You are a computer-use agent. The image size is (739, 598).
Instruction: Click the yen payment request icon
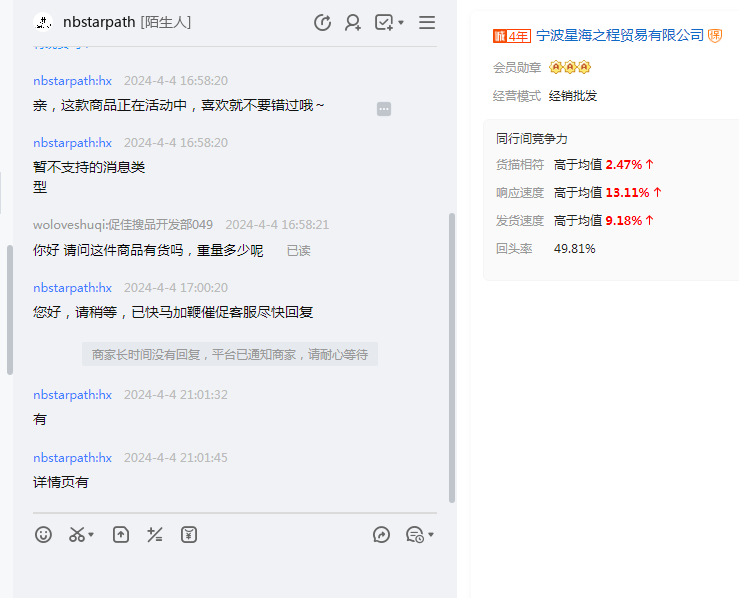(x=188, y=535)
